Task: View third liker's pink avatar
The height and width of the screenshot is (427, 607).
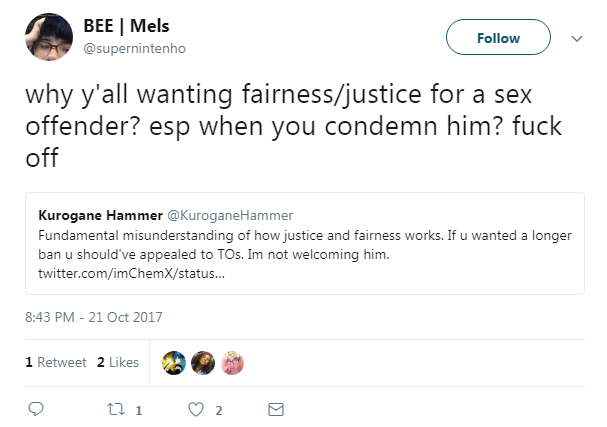Action: 232,363
